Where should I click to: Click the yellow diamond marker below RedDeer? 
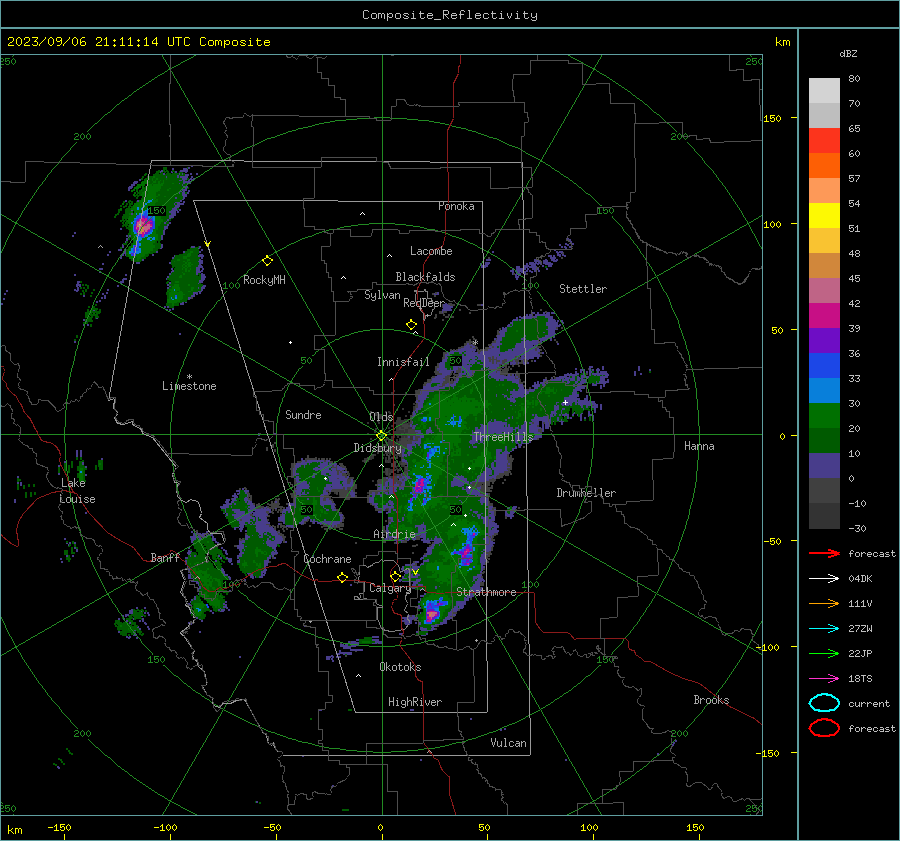[412, 325]
